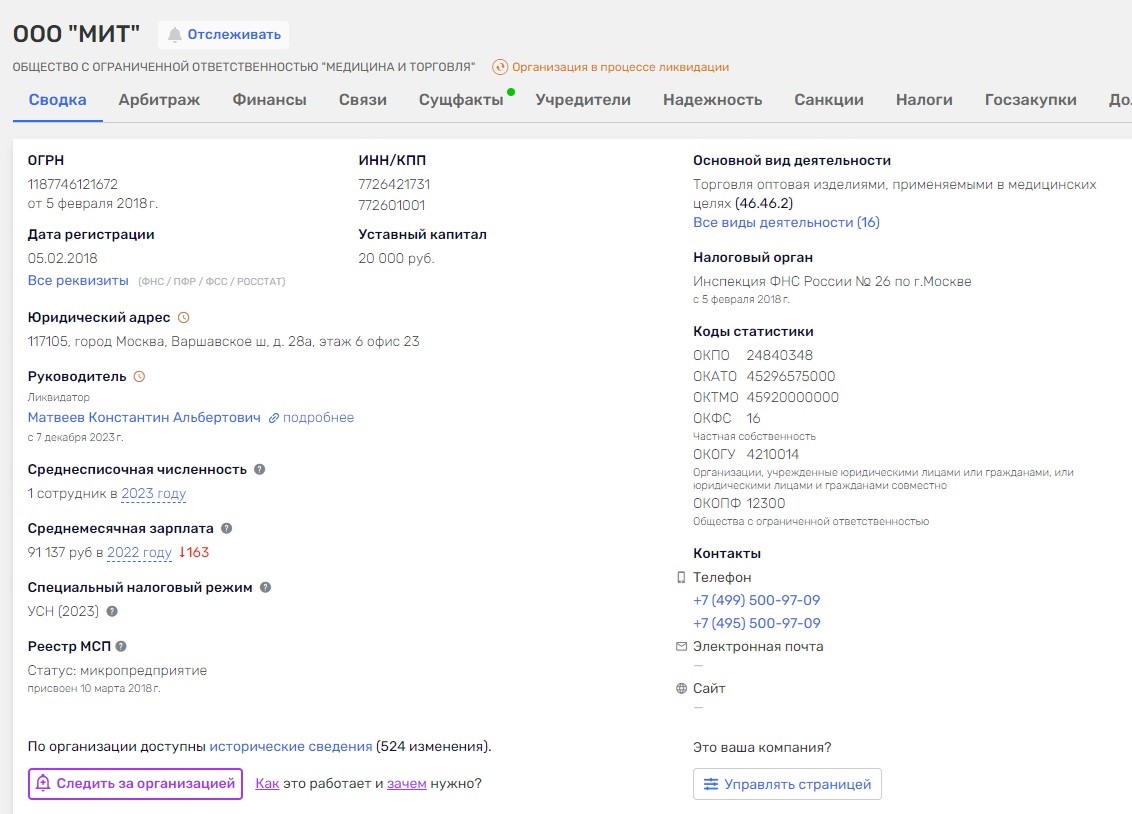This screenshot has height=814, width=1132.
Task: Click the Следить за организацией button
Action: click(136, 784)
